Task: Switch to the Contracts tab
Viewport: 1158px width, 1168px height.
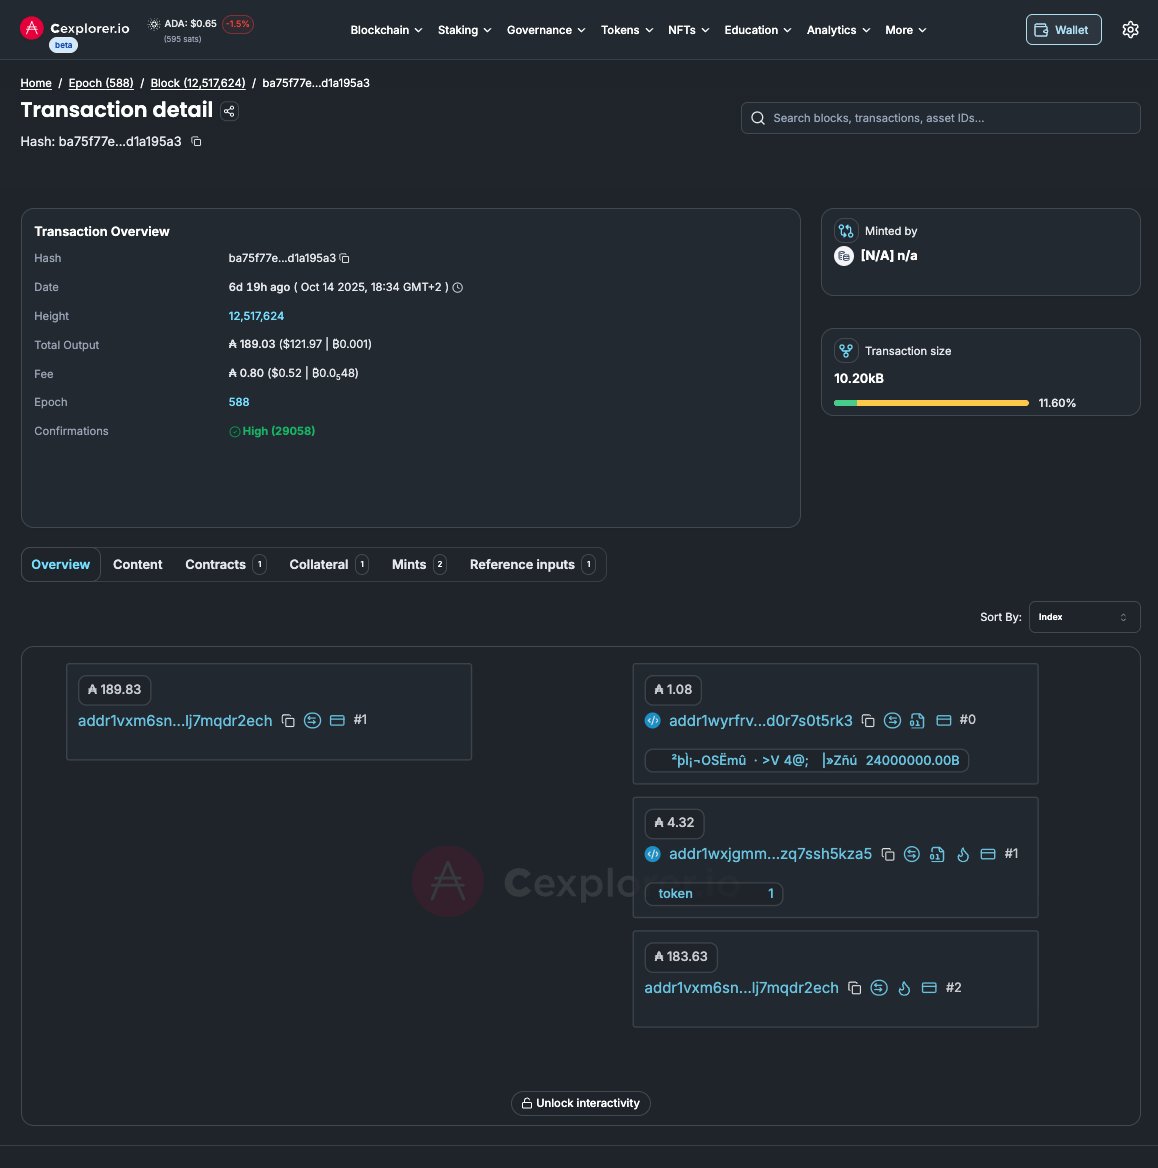Action: click(x=215, y=564)
